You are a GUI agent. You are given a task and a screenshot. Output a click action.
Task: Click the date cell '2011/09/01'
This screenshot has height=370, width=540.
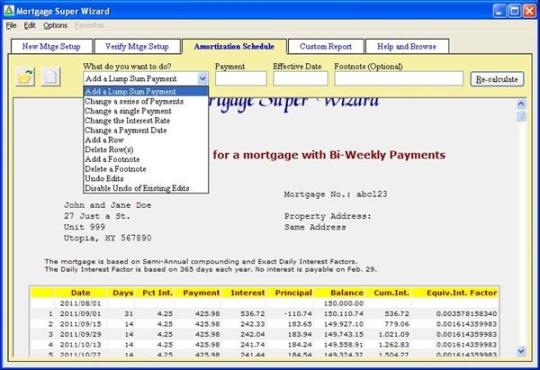tap(80, 314)
